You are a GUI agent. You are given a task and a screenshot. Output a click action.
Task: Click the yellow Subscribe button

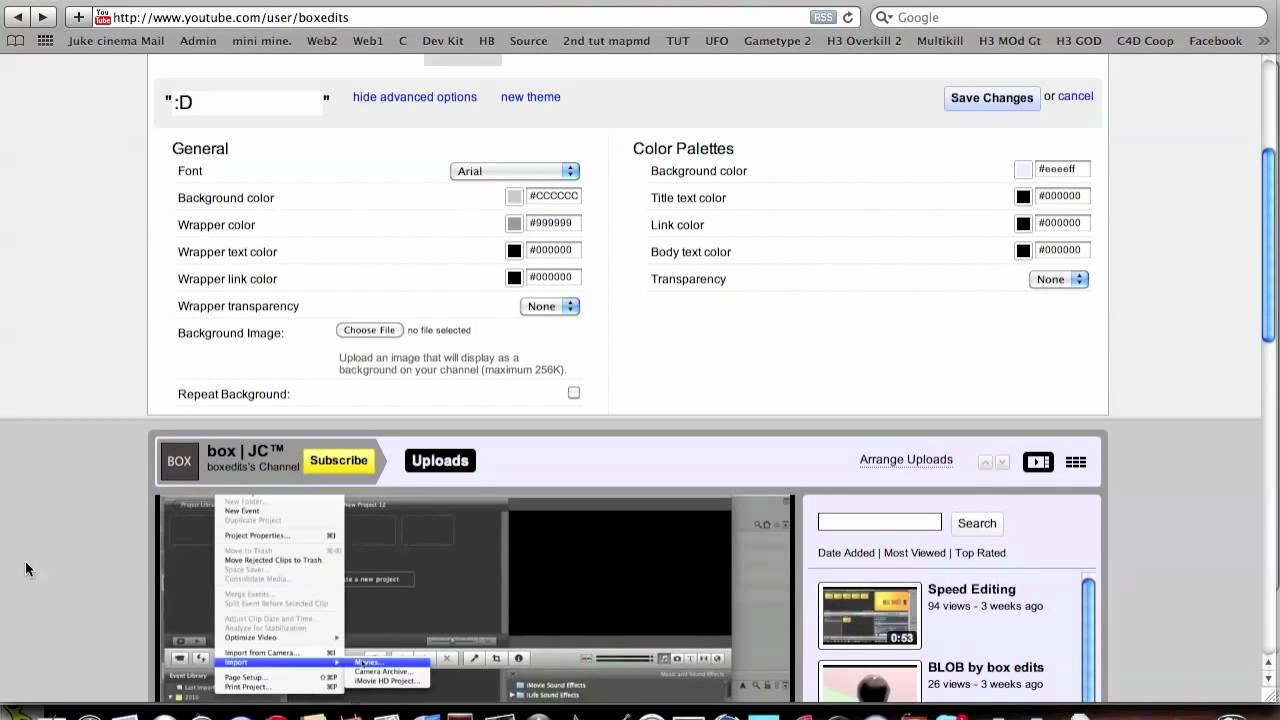(x=338, y=460)
